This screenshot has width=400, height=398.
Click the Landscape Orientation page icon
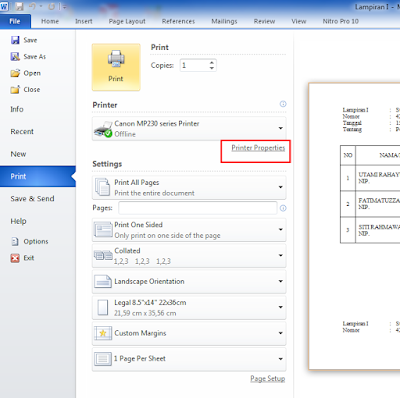[103, 281]
